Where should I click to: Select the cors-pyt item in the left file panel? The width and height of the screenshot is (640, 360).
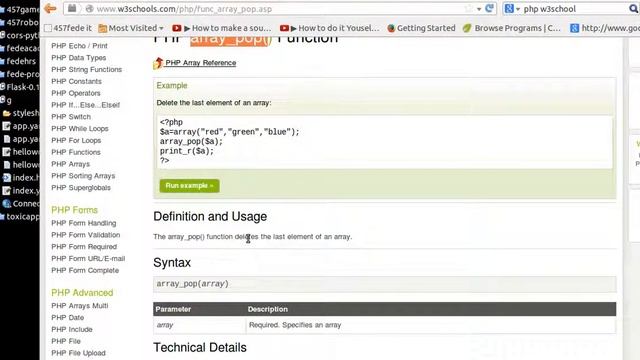click(x=20, y=36)
